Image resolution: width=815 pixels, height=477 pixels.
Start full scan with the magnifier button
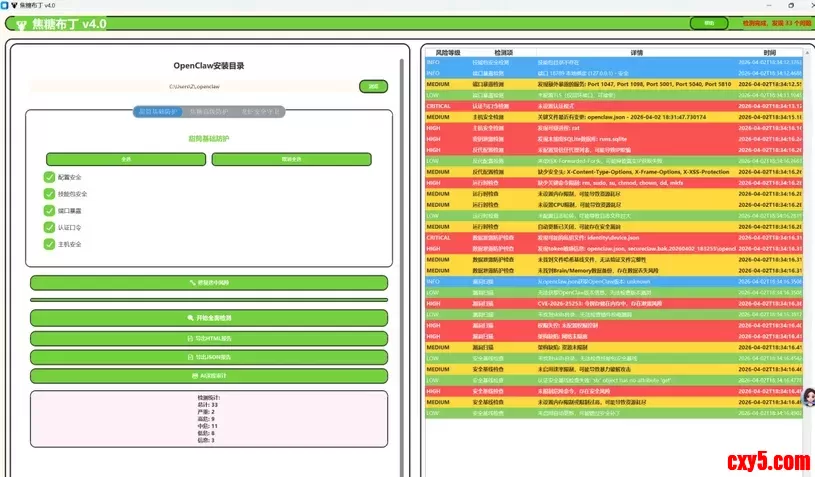[x=209, y=318]
